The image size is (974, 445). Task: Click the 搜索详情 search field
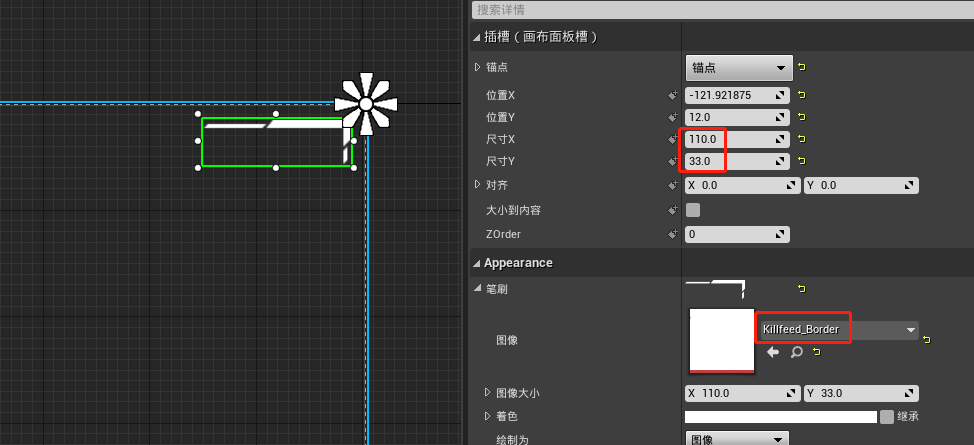[x=723, y=9]
